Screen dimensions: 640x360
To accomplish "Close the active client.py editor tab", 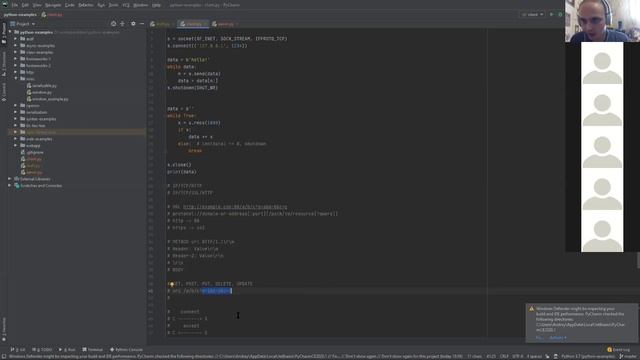I will (205, 24).
